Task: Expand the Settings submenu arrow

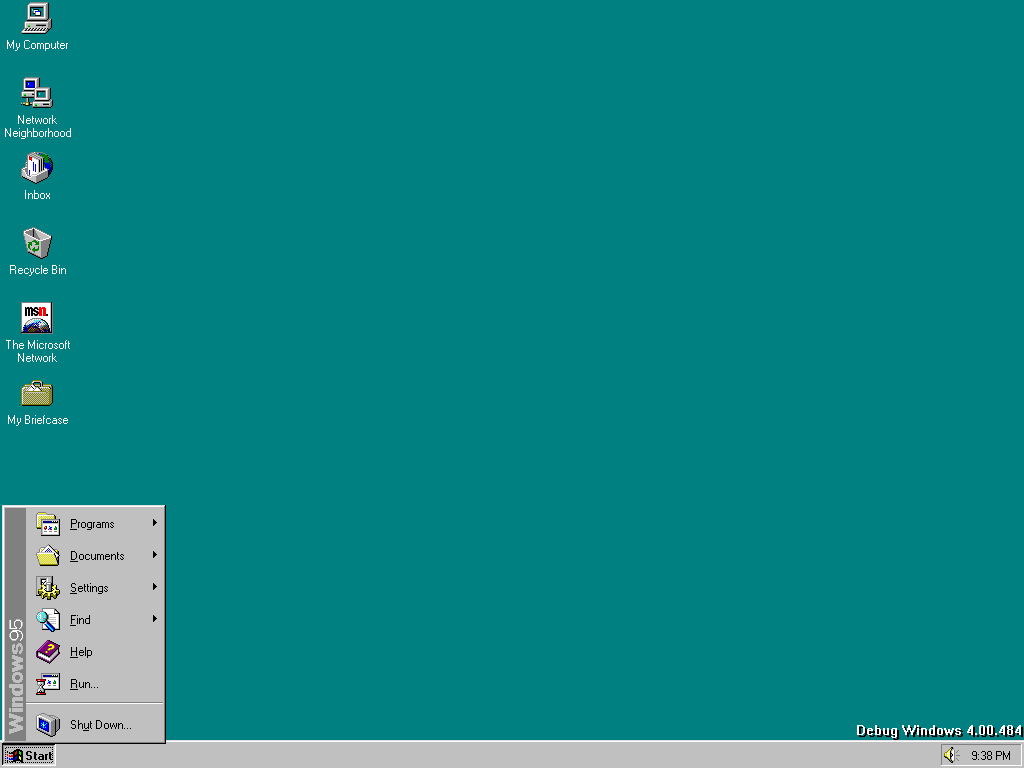Action: click(155, 586)
